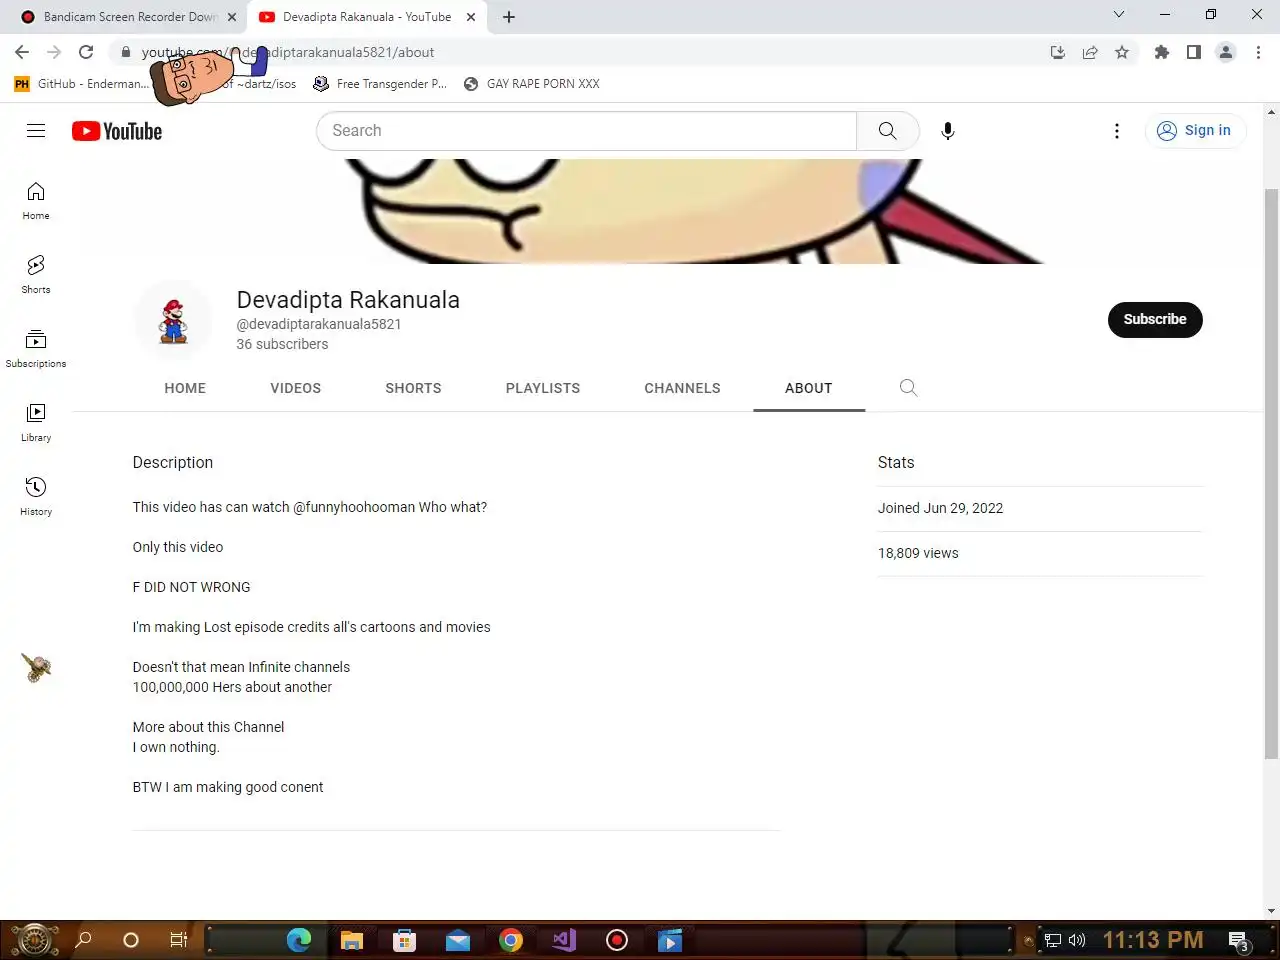Open the Bandicam recorder taskbar icon

tap(617, 940)
